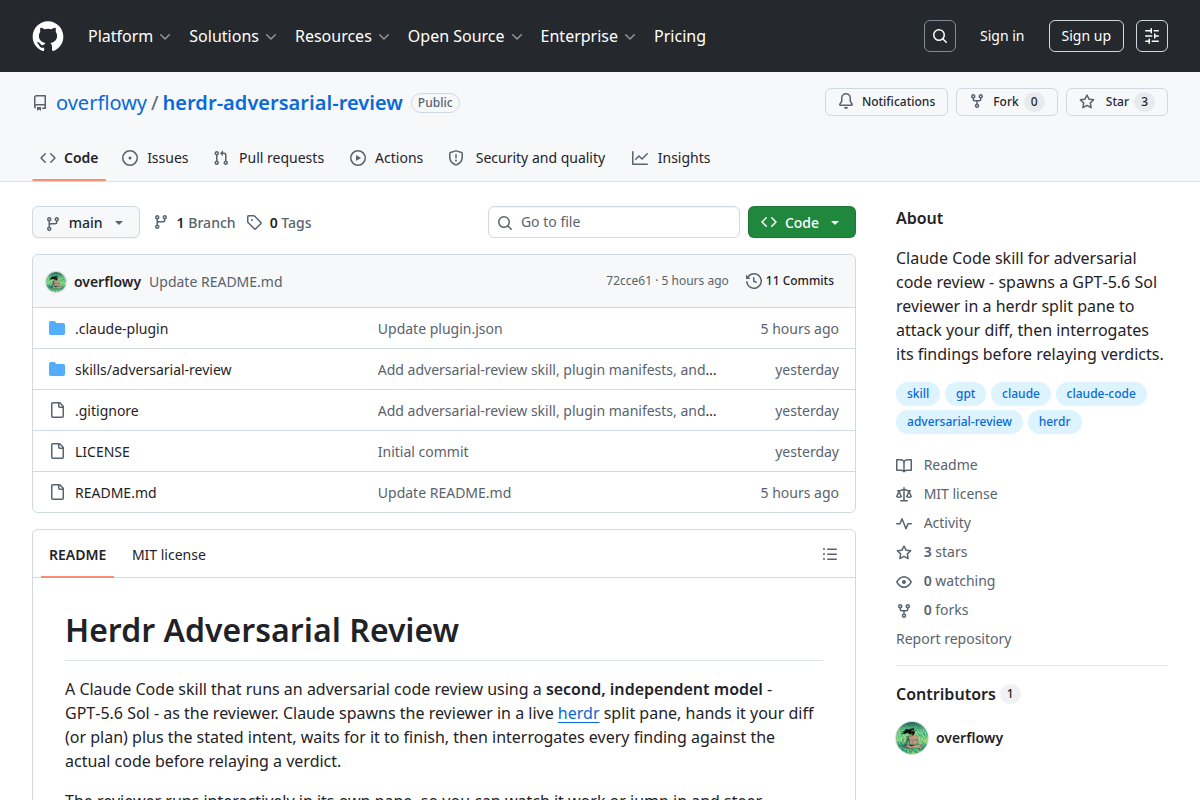Image resolution: width=1200 pixels, height=800 pixels.
Task: Focus the Go to file field
Action: pyautogui.click(x=614, y=222)
